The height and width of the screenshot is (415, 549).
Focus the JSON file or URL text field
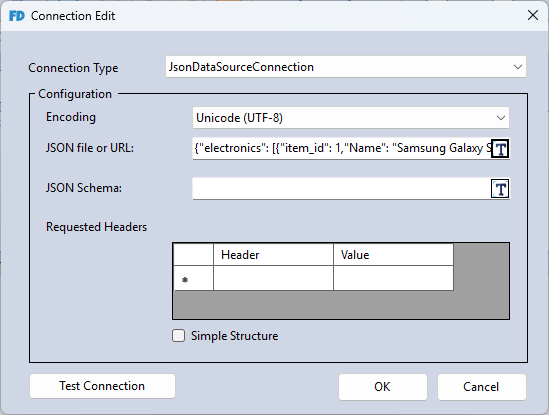pyautogui.click(x=342, y=148)
